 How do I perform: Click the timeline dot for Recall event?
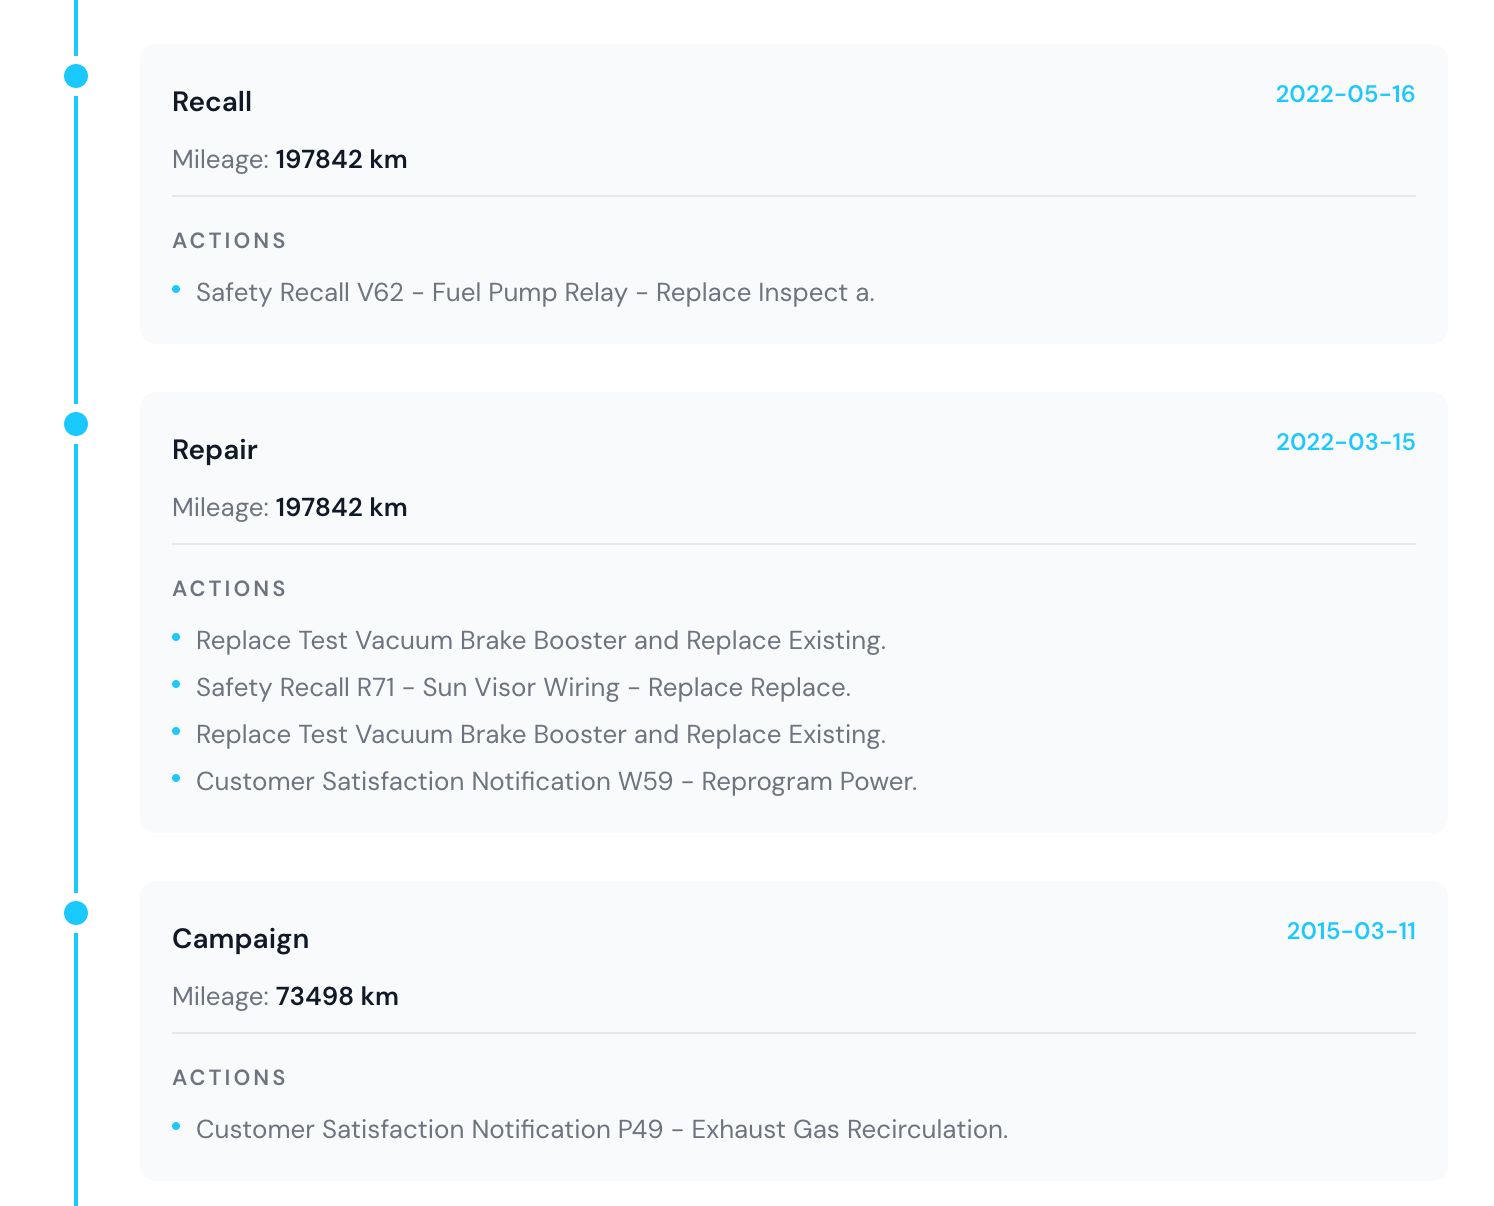coord(76,76)
